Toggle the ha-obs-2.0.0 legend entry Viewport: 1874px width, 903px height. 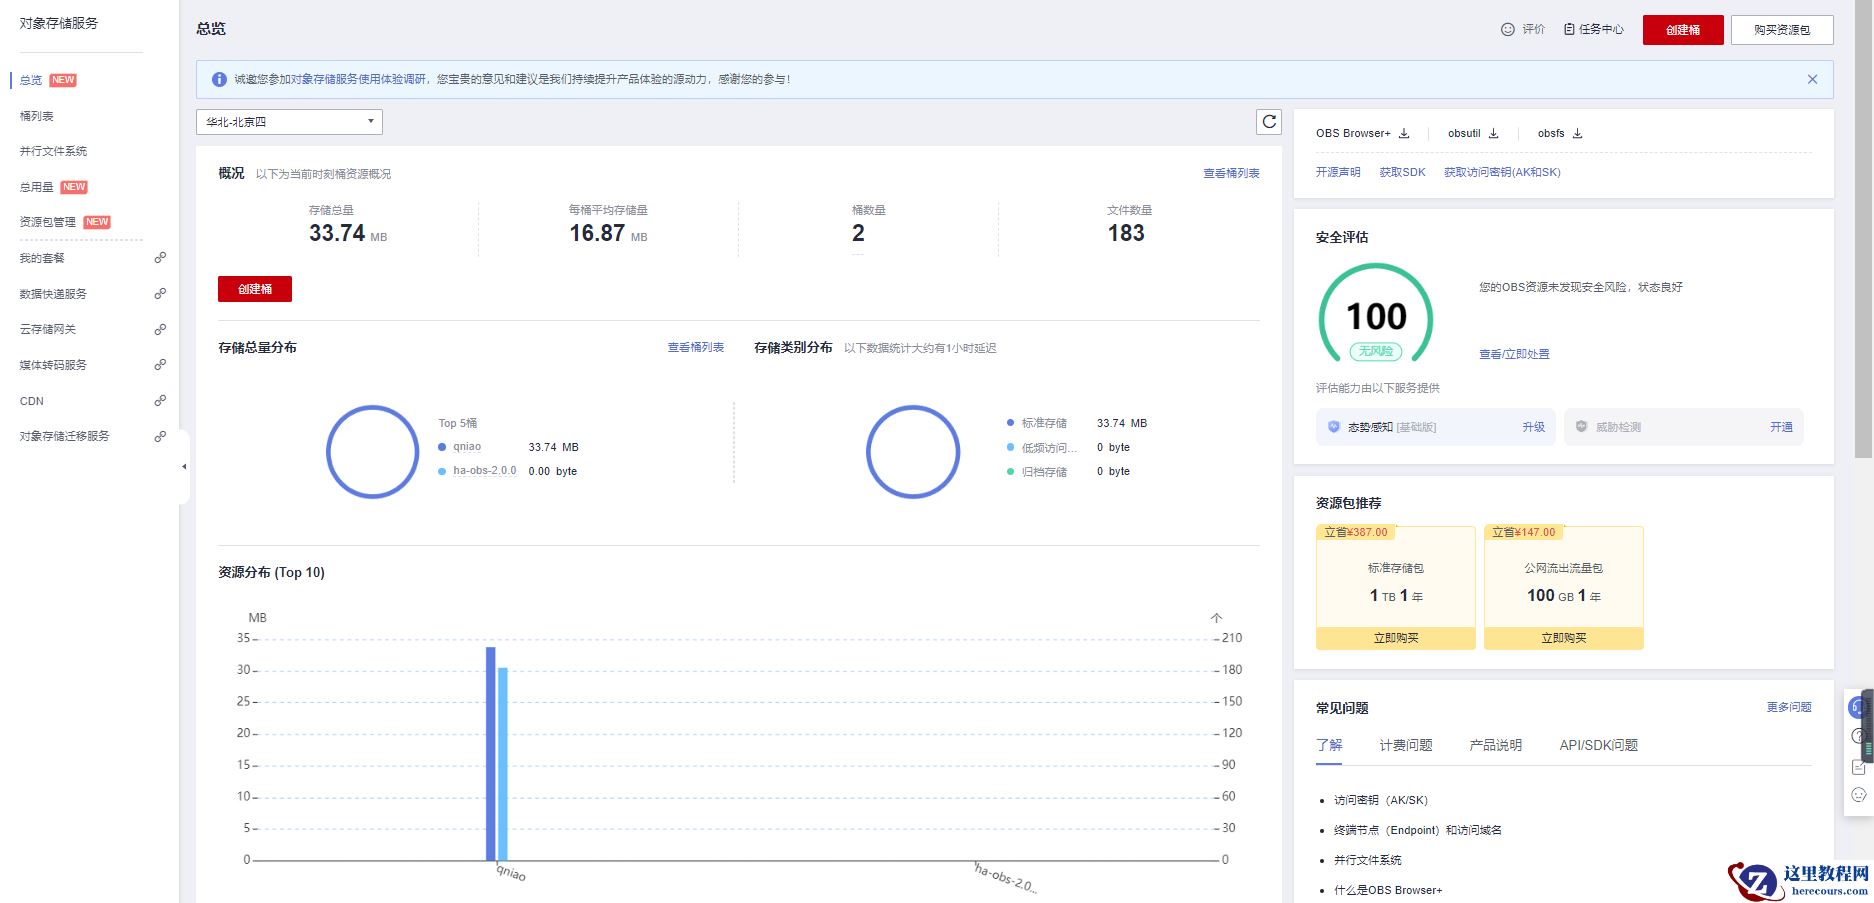click(x=484, y=471)
